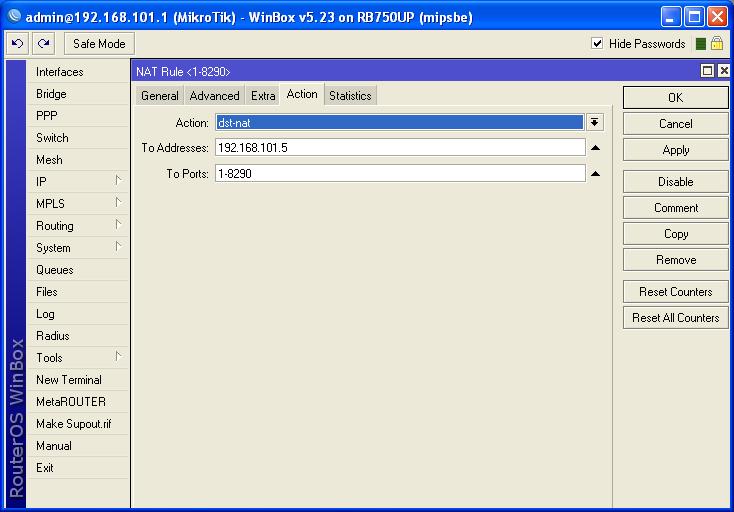The width and height of the screenshot is (734, 512).
Task: Expand the MPLS submenu
Action: pos(118,202)
